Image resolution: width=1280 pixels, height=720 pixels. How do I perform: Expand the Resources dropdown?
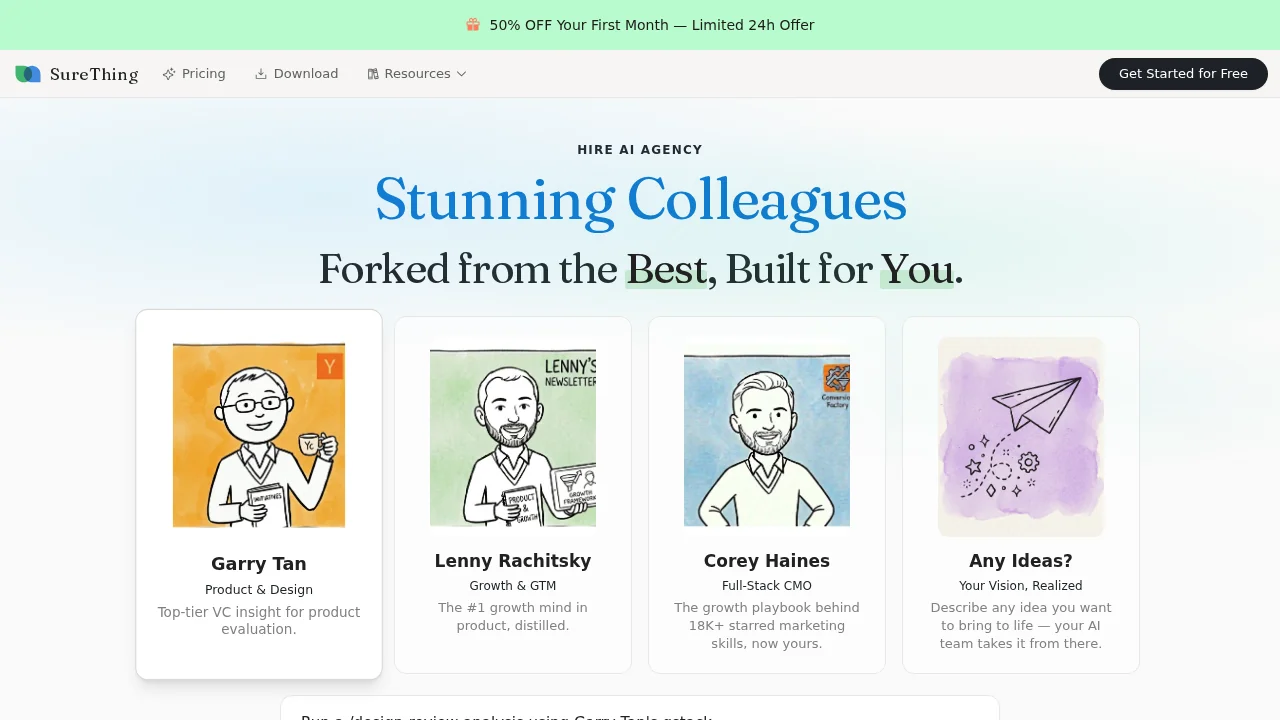(x=417, y=73)
